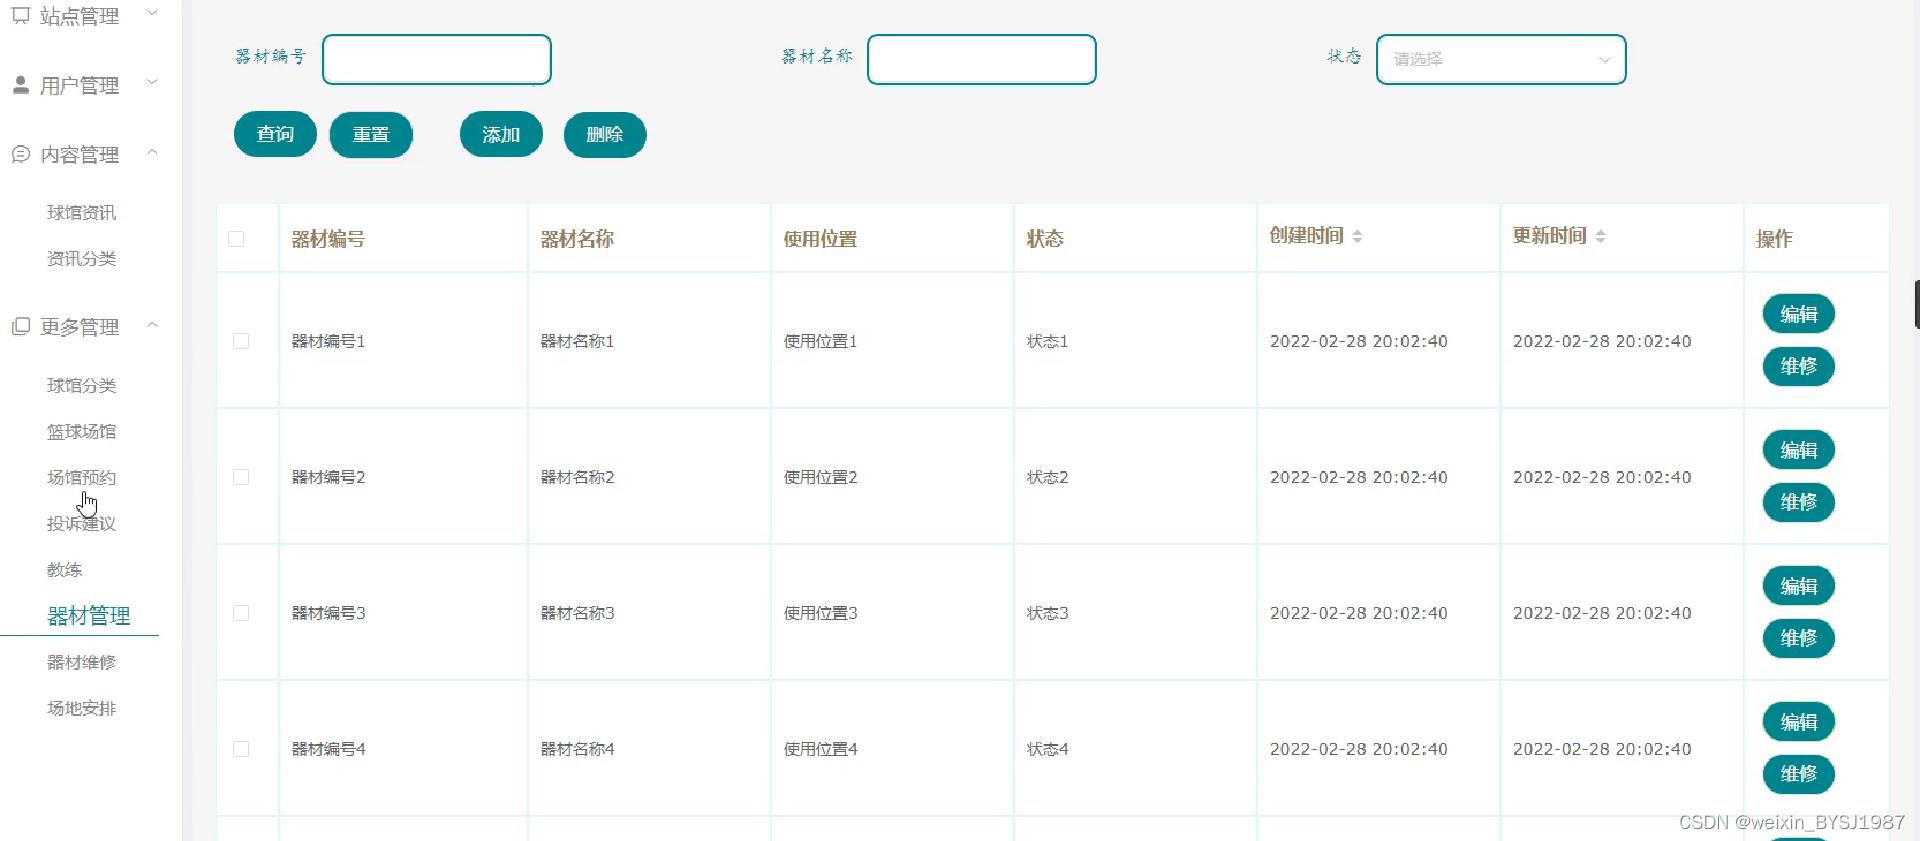Click the 重置 button

point(371,134)
